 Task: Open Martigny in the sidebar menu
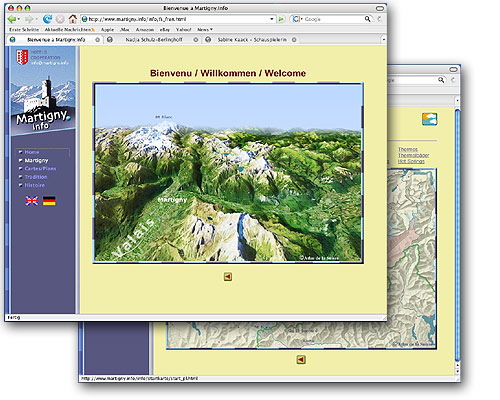tap(36, 160)
